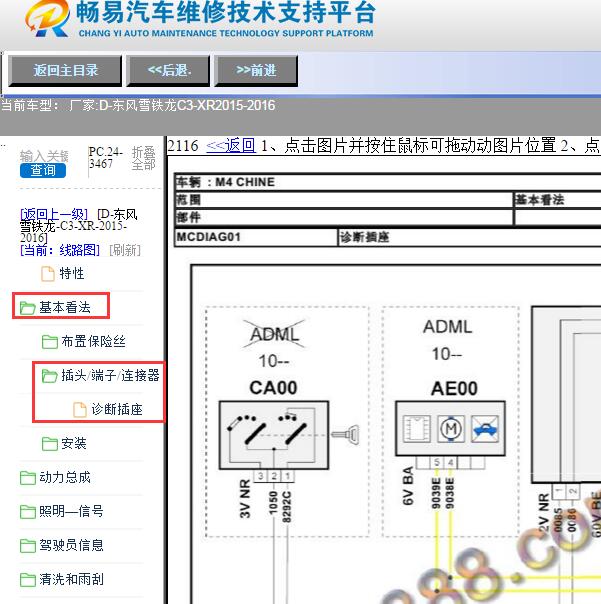601x604 pixels.
Task: Click the 照明—信号 folder icon
Action: point(27,512)
